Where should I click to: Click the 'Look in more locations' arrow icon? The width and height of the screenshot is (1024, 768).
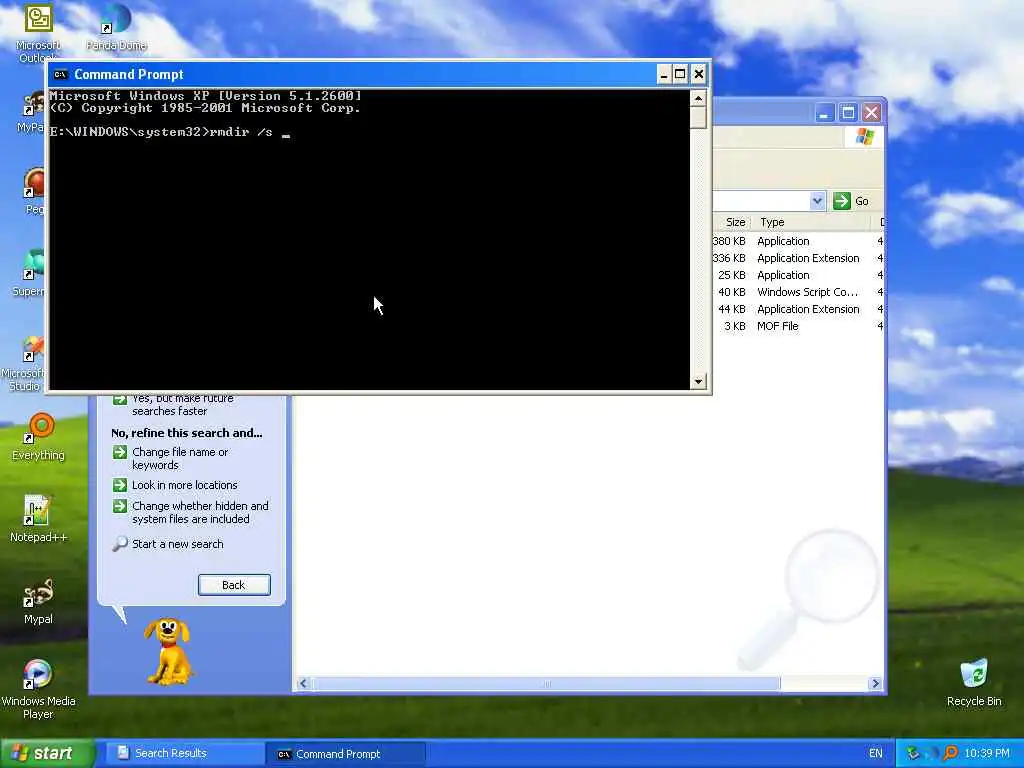pos(120,485)
